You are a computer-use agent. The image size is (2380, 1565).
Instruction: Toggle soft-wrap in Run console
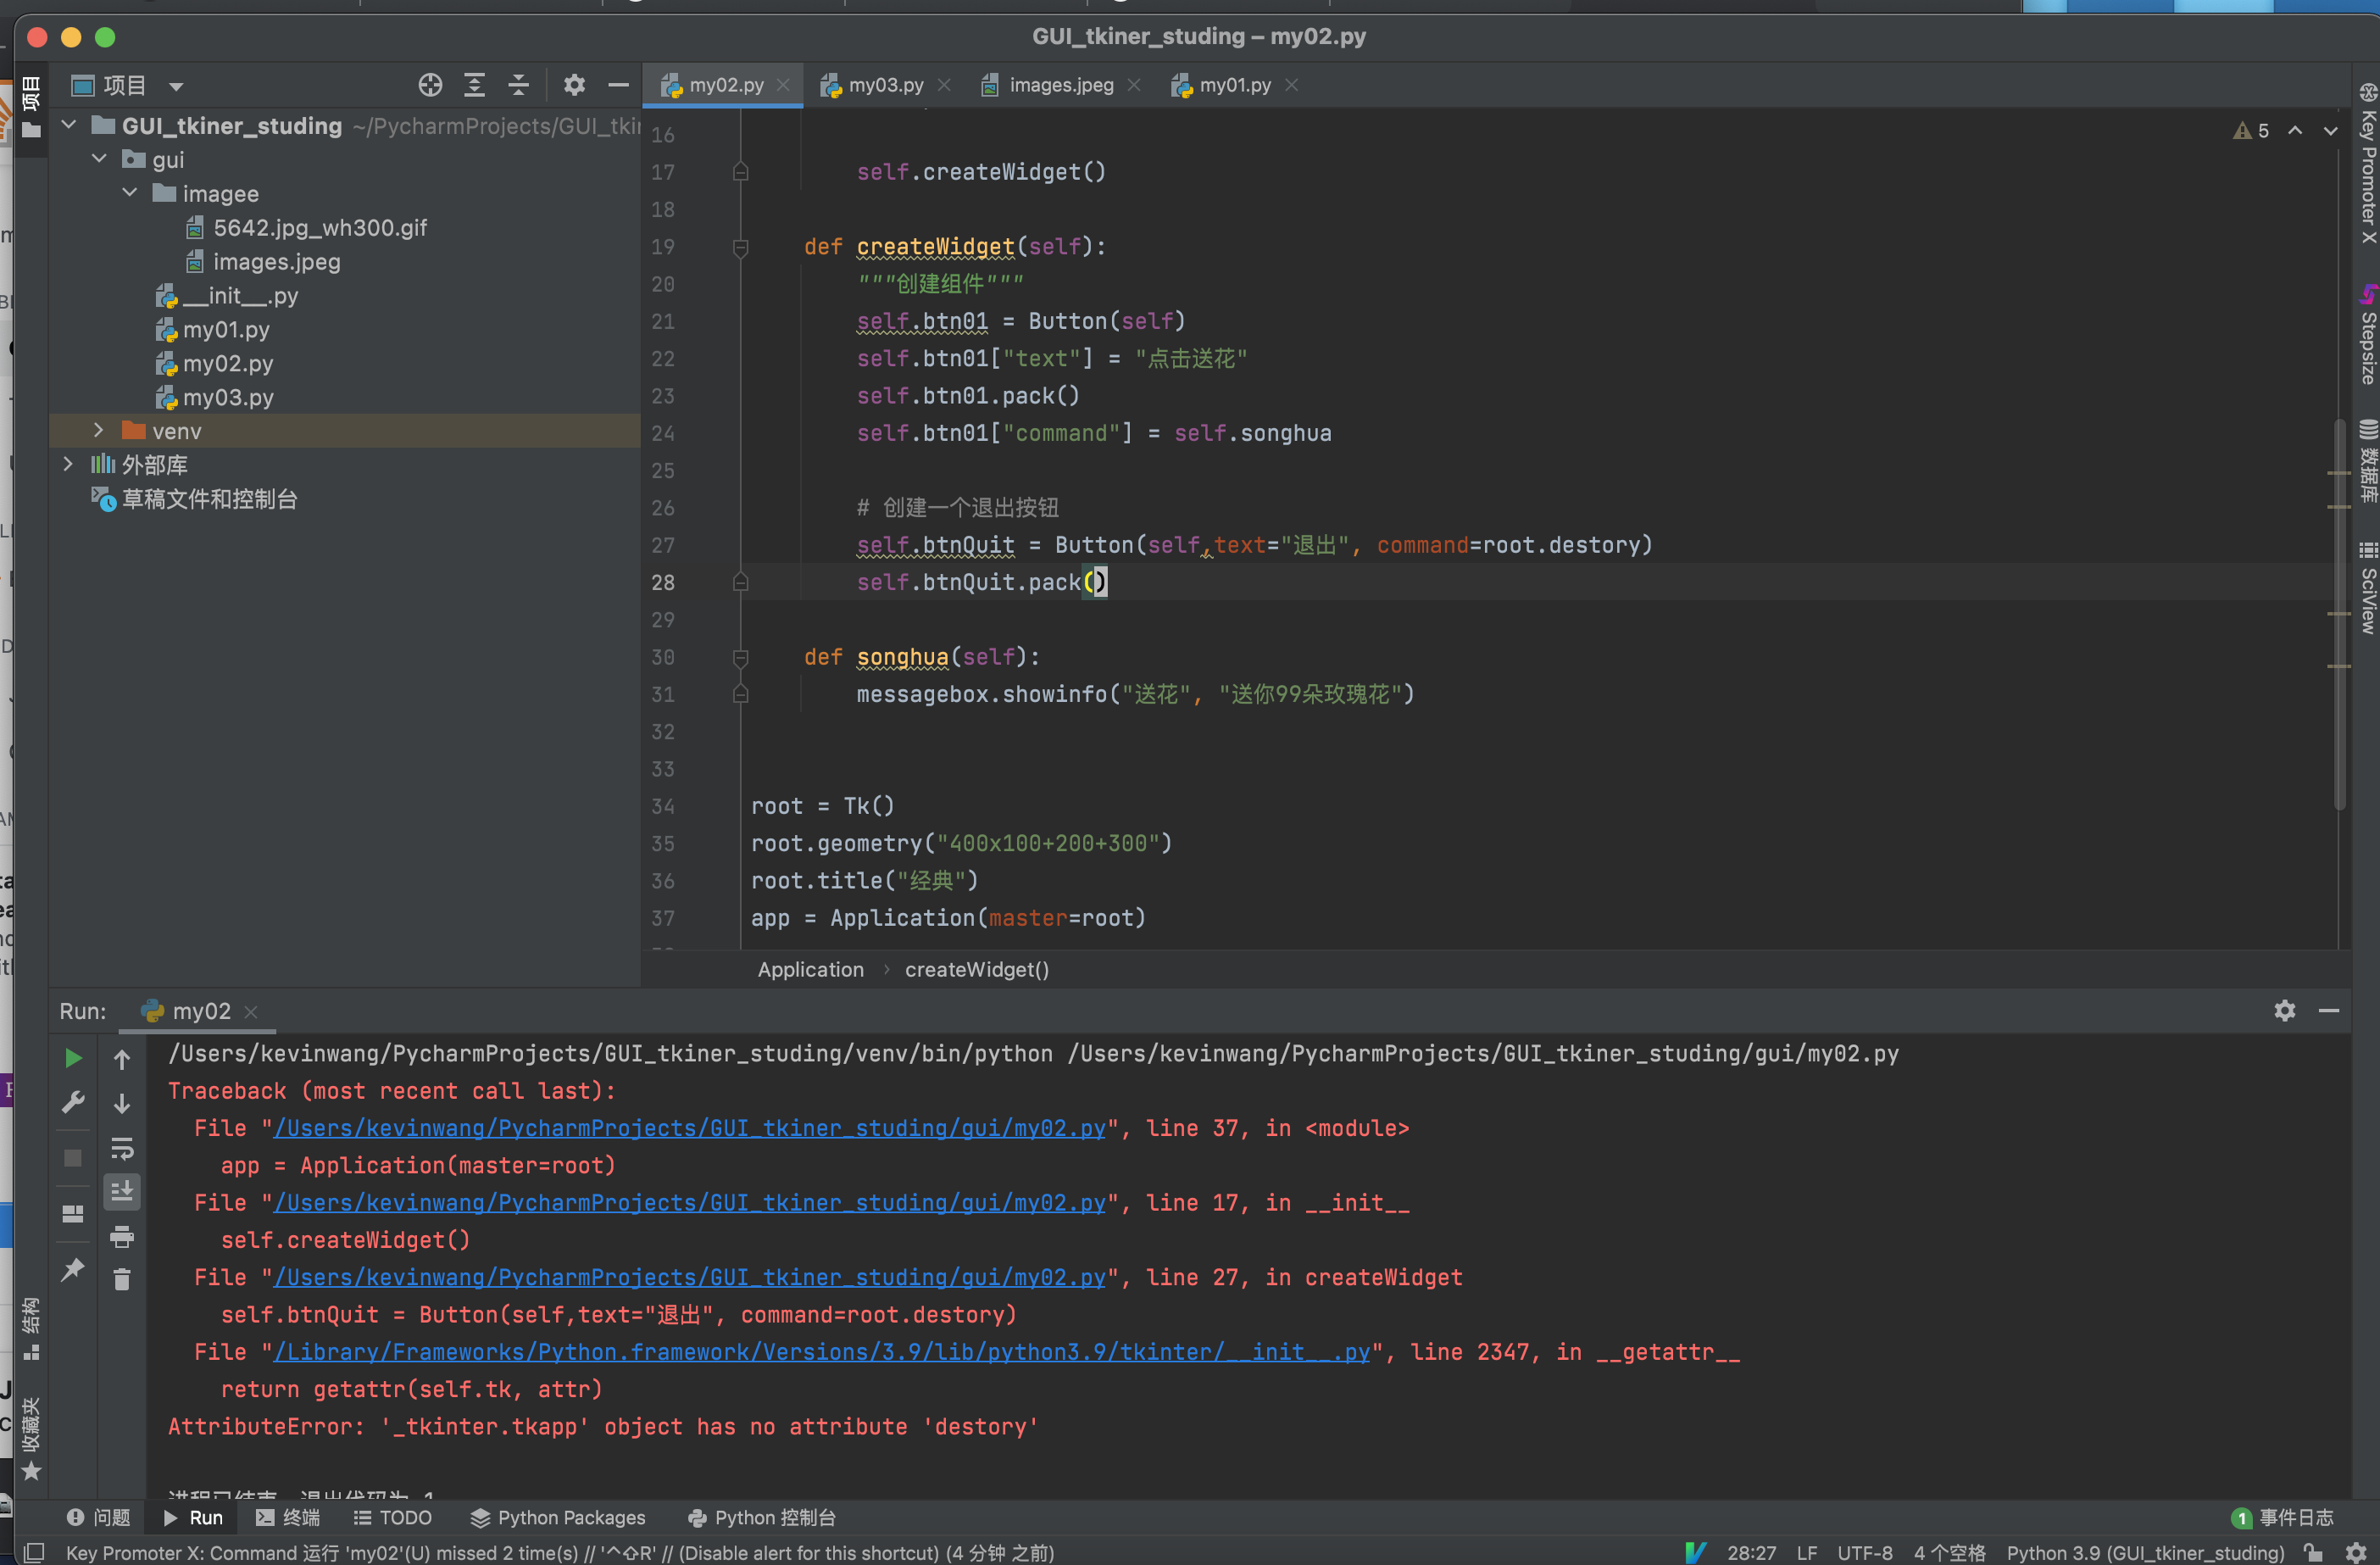pos(122,1147)
